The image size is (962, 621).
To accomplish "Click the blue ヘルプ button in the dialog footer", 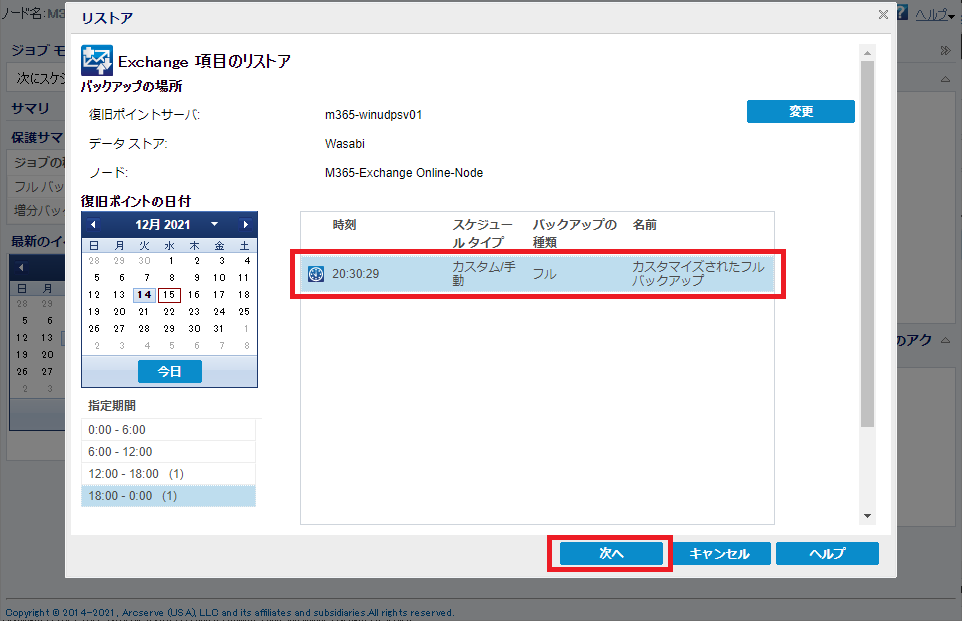I will tap(827, 554).
